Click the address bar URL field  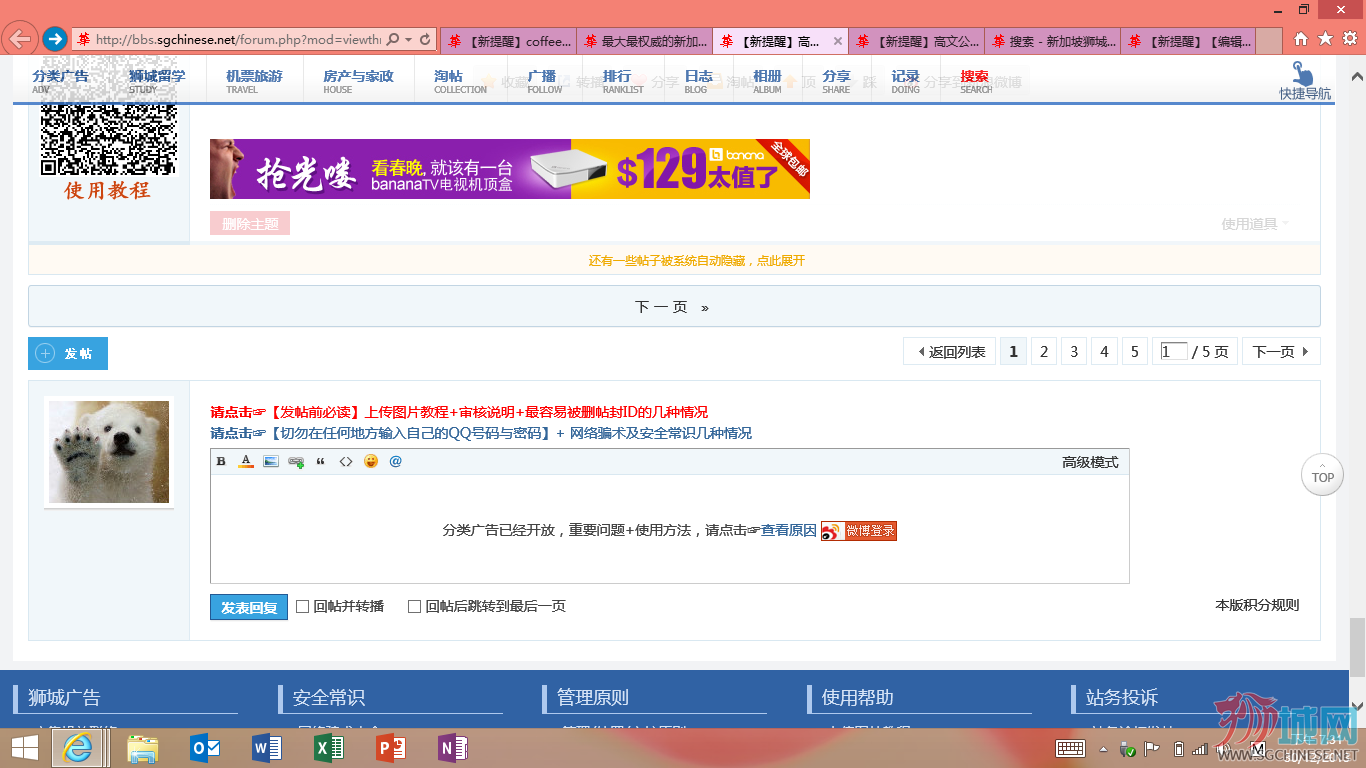pyautogui.click(x=237, y=40)
